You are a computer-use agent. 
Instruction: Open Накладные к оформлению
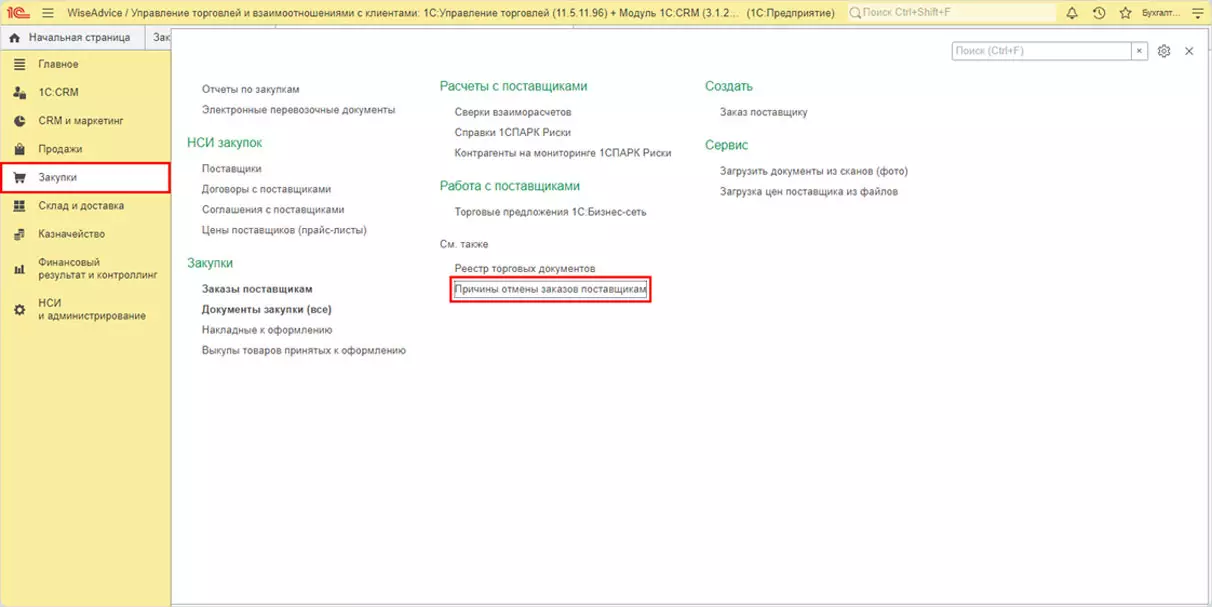tap(267, 329)
